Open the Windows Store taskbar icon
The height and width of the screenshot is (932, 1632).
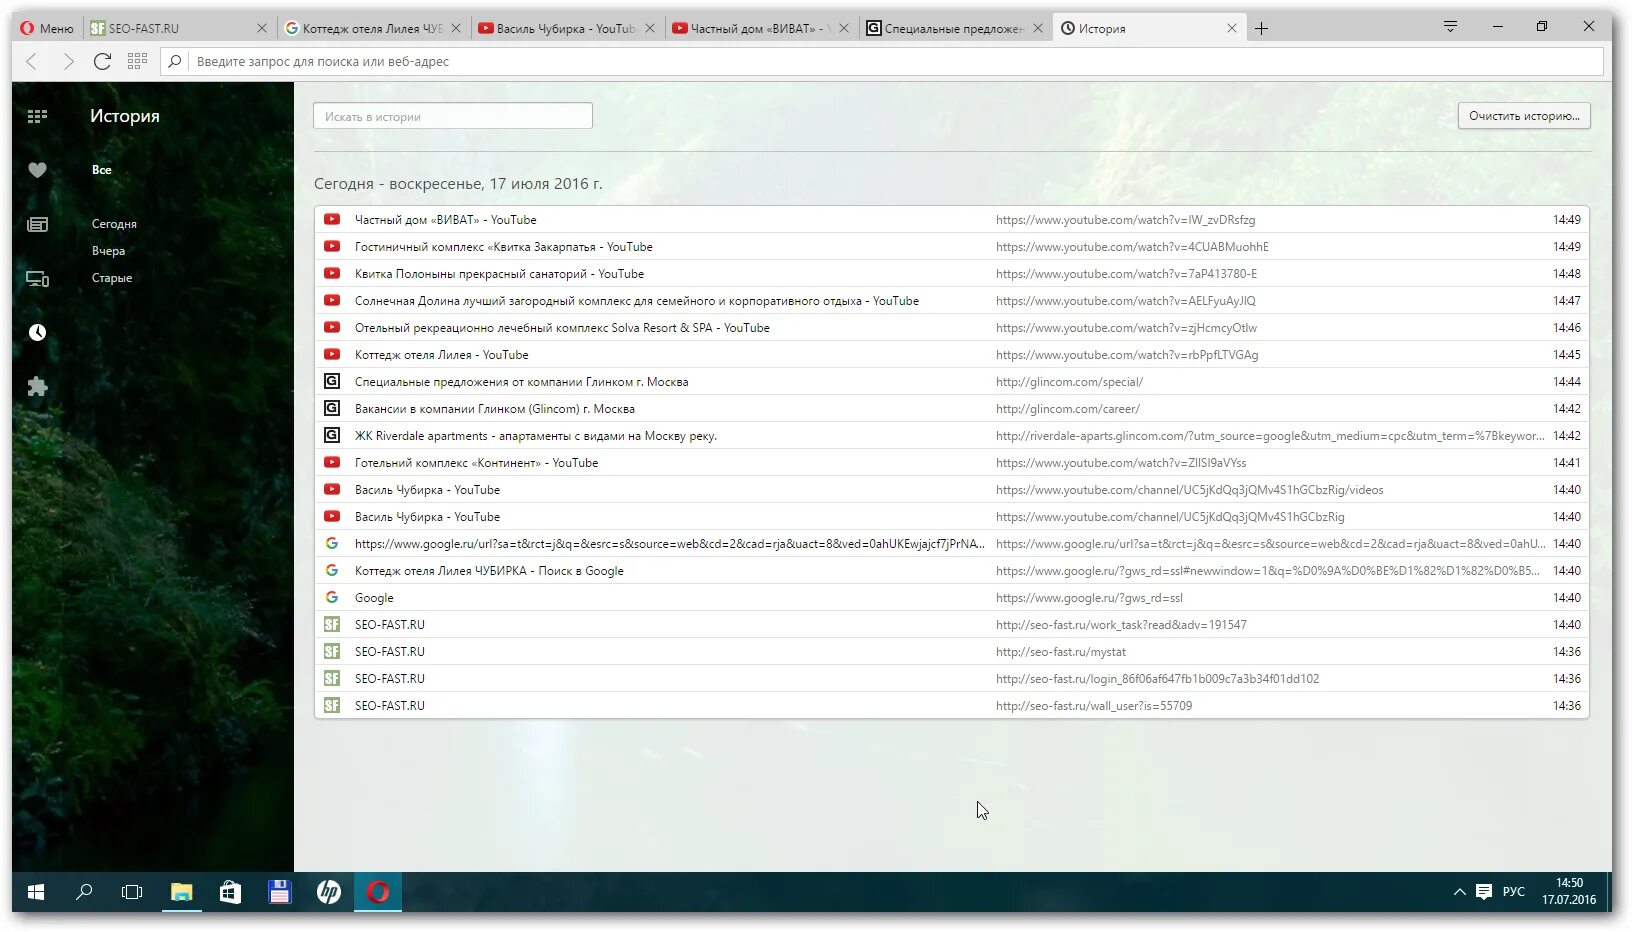[x=230, y=892]
